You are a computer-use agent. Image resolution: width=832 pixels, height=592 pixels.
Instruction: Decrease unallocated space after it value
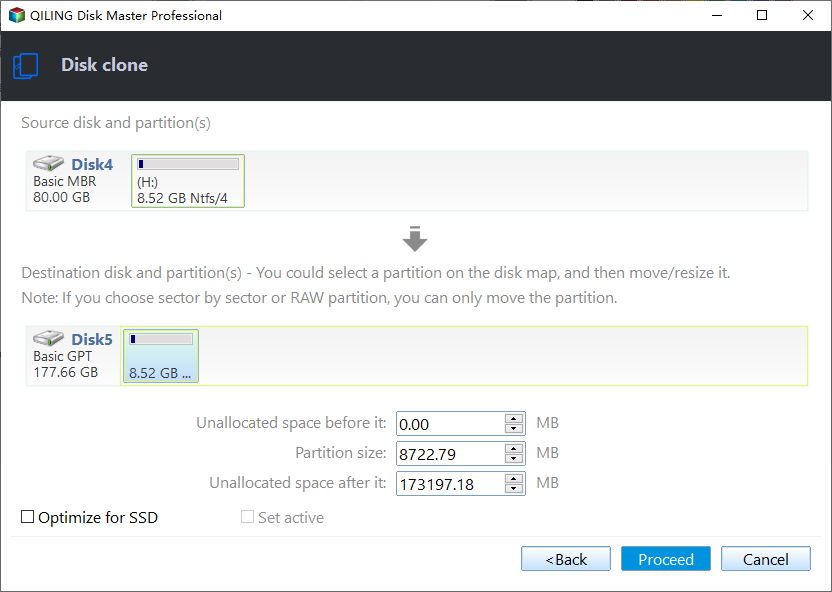point(514,489)
